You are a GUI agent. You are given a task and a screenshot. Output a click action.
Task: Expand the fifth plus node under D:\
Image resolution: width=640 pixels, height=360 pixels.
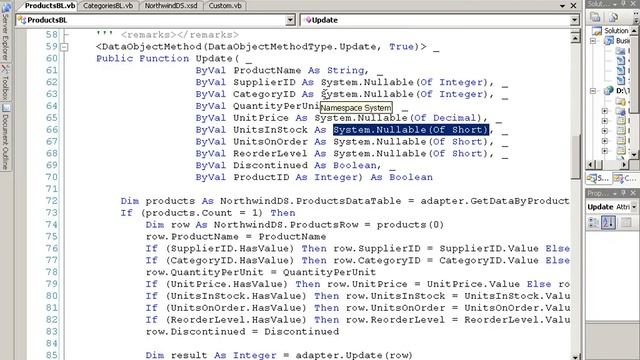[x=604, y=151]
